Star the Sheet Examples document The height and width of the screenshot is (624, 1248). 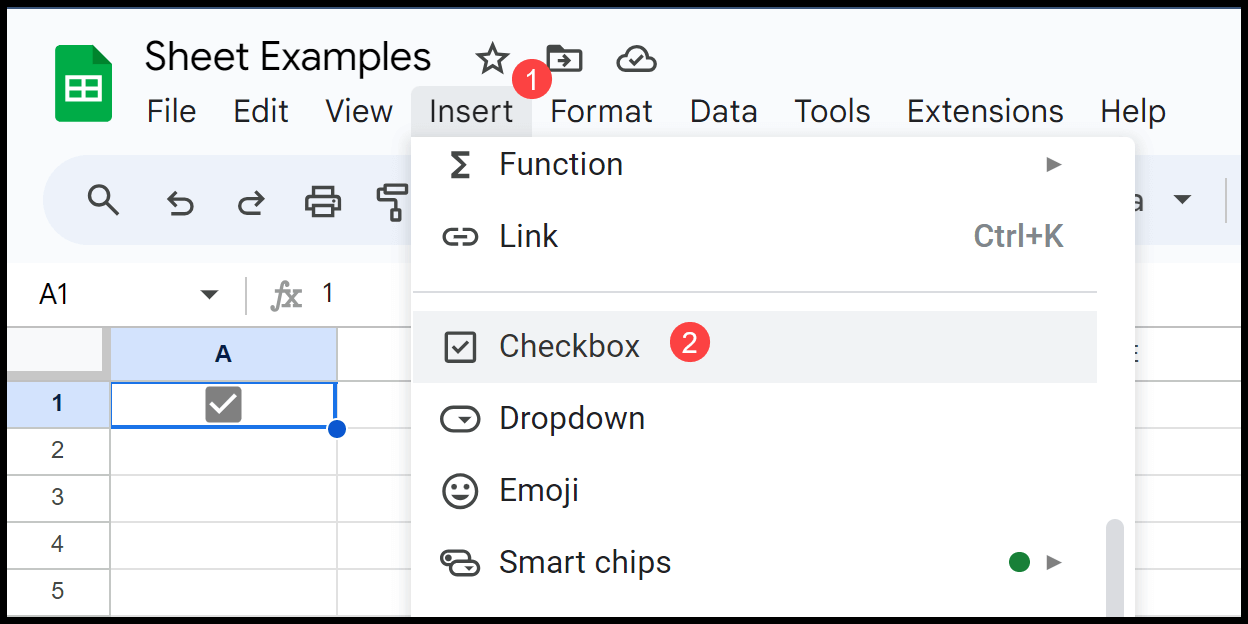click(491, 59)
